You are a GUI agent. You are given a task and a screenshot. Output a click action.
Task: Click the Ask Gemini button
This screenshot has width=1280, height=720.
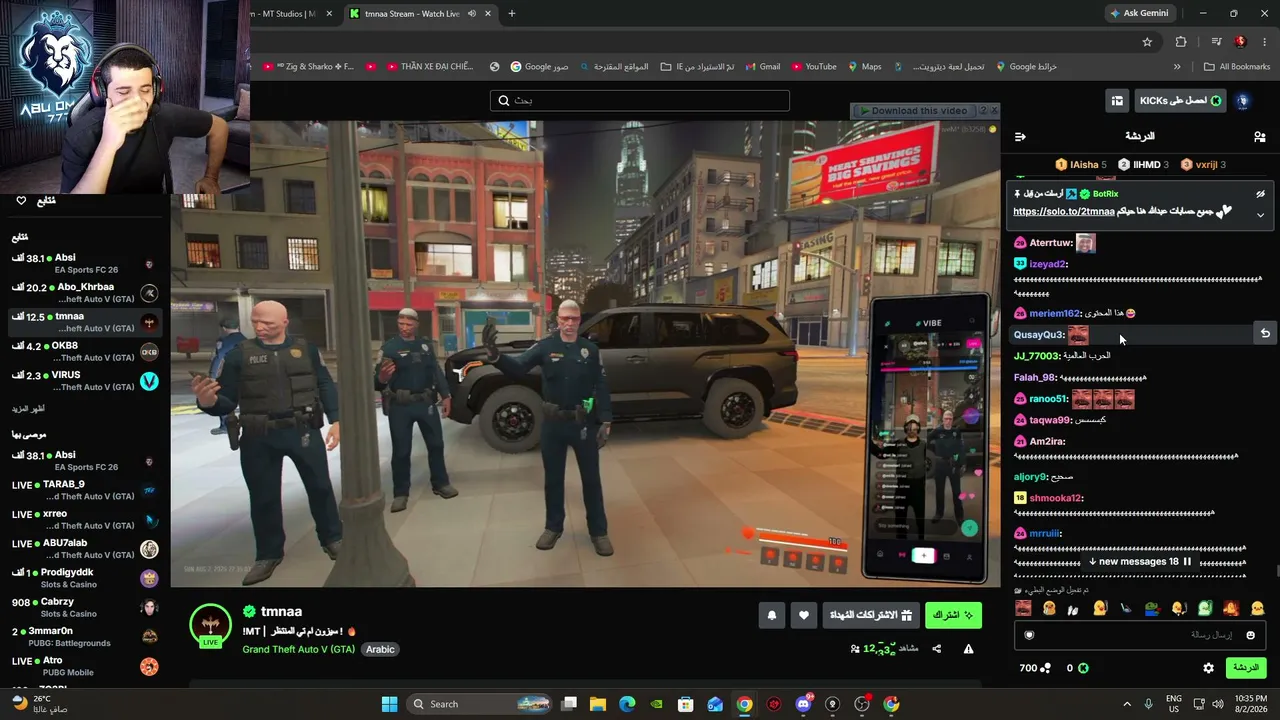tap(1139, 13)
